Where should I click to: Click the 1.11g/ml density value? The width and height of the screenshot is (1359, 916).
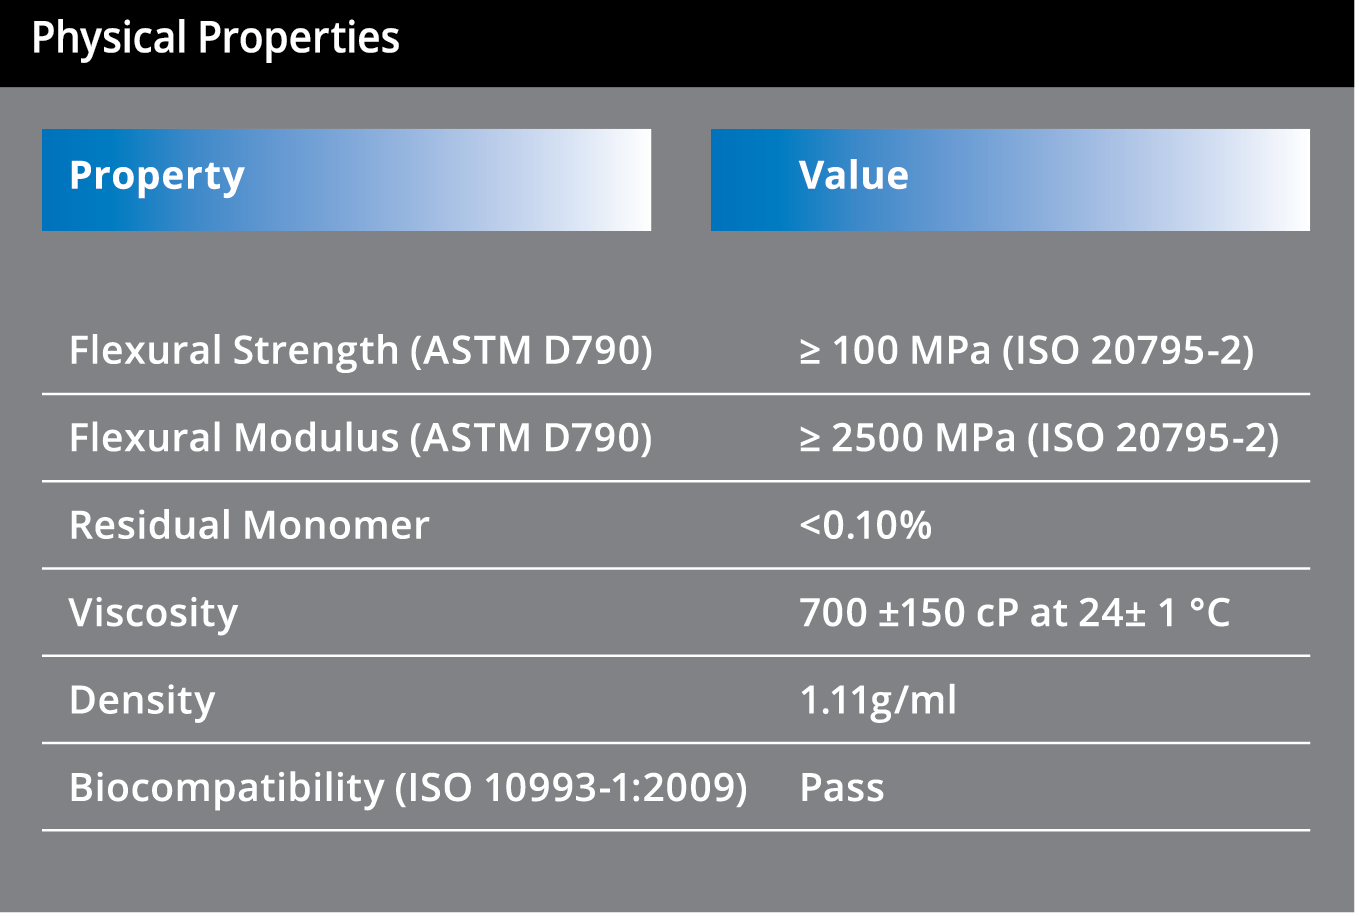pos(878,700)
